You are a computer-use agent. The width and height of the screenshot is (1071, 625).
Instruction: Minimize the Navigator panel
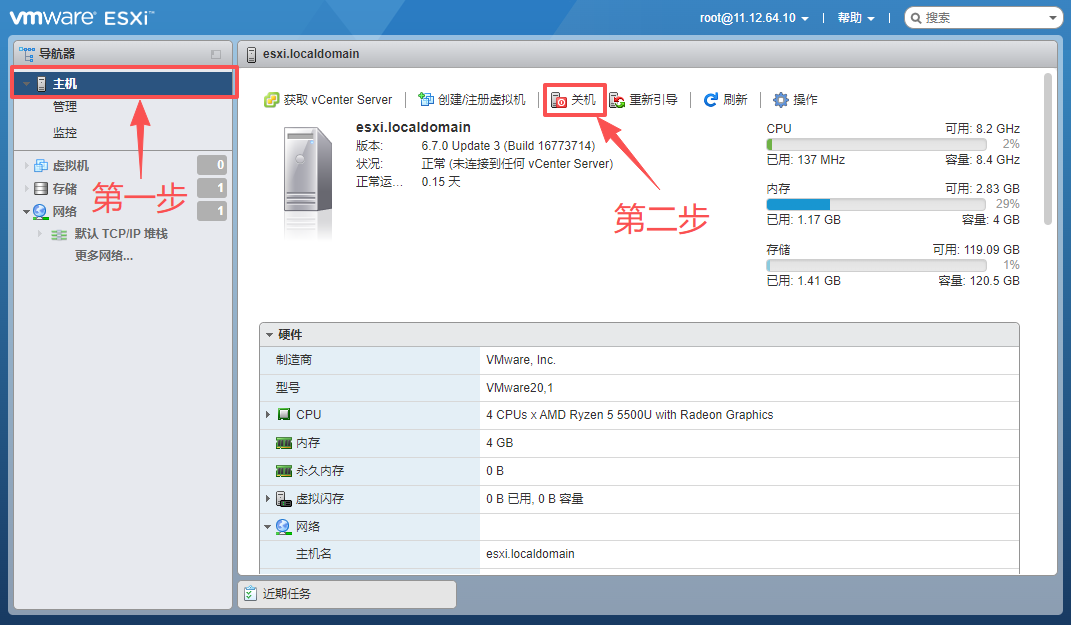[216, 54]
